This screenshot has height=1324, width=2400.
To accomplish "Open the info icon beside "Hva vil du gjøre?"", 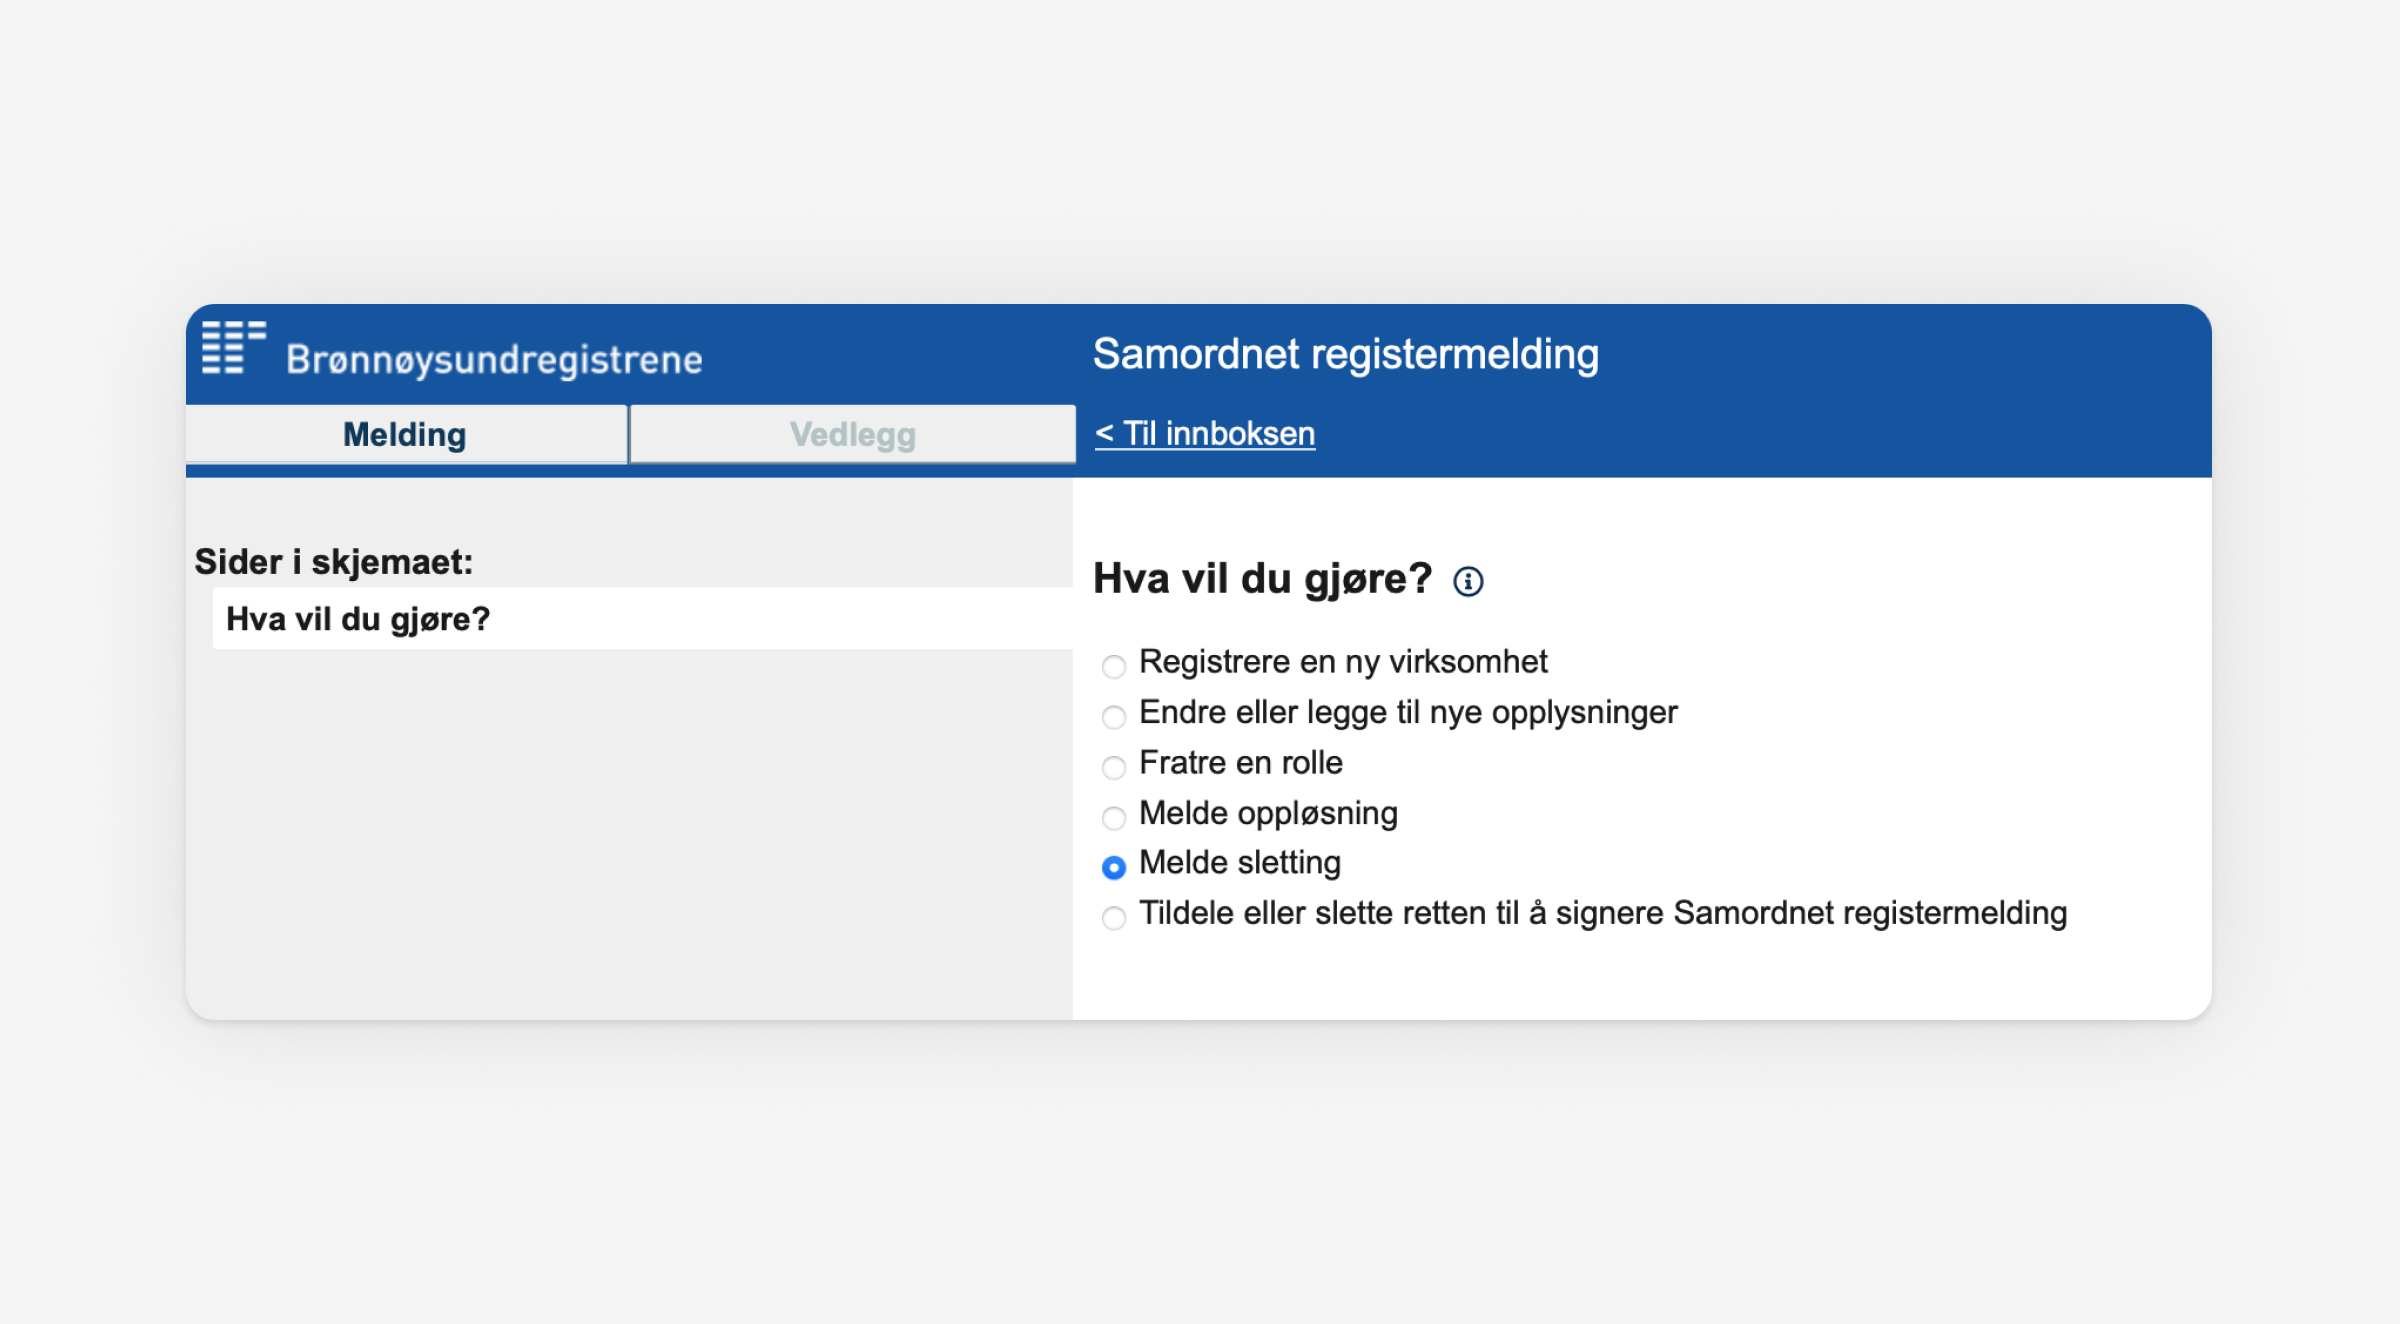I will point(1470,581).
